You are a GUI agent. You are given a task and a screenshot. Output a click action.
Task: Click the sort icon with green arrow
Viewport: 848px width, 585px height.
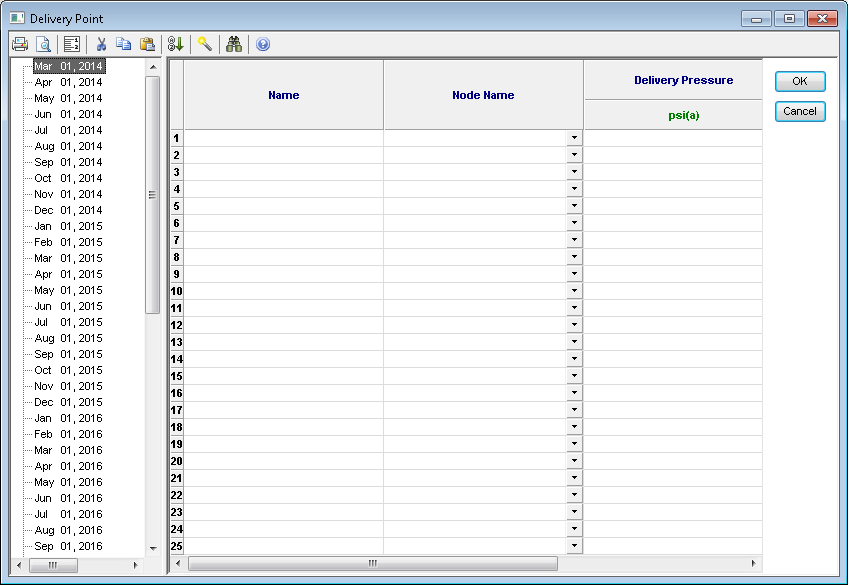click(175, 44)
